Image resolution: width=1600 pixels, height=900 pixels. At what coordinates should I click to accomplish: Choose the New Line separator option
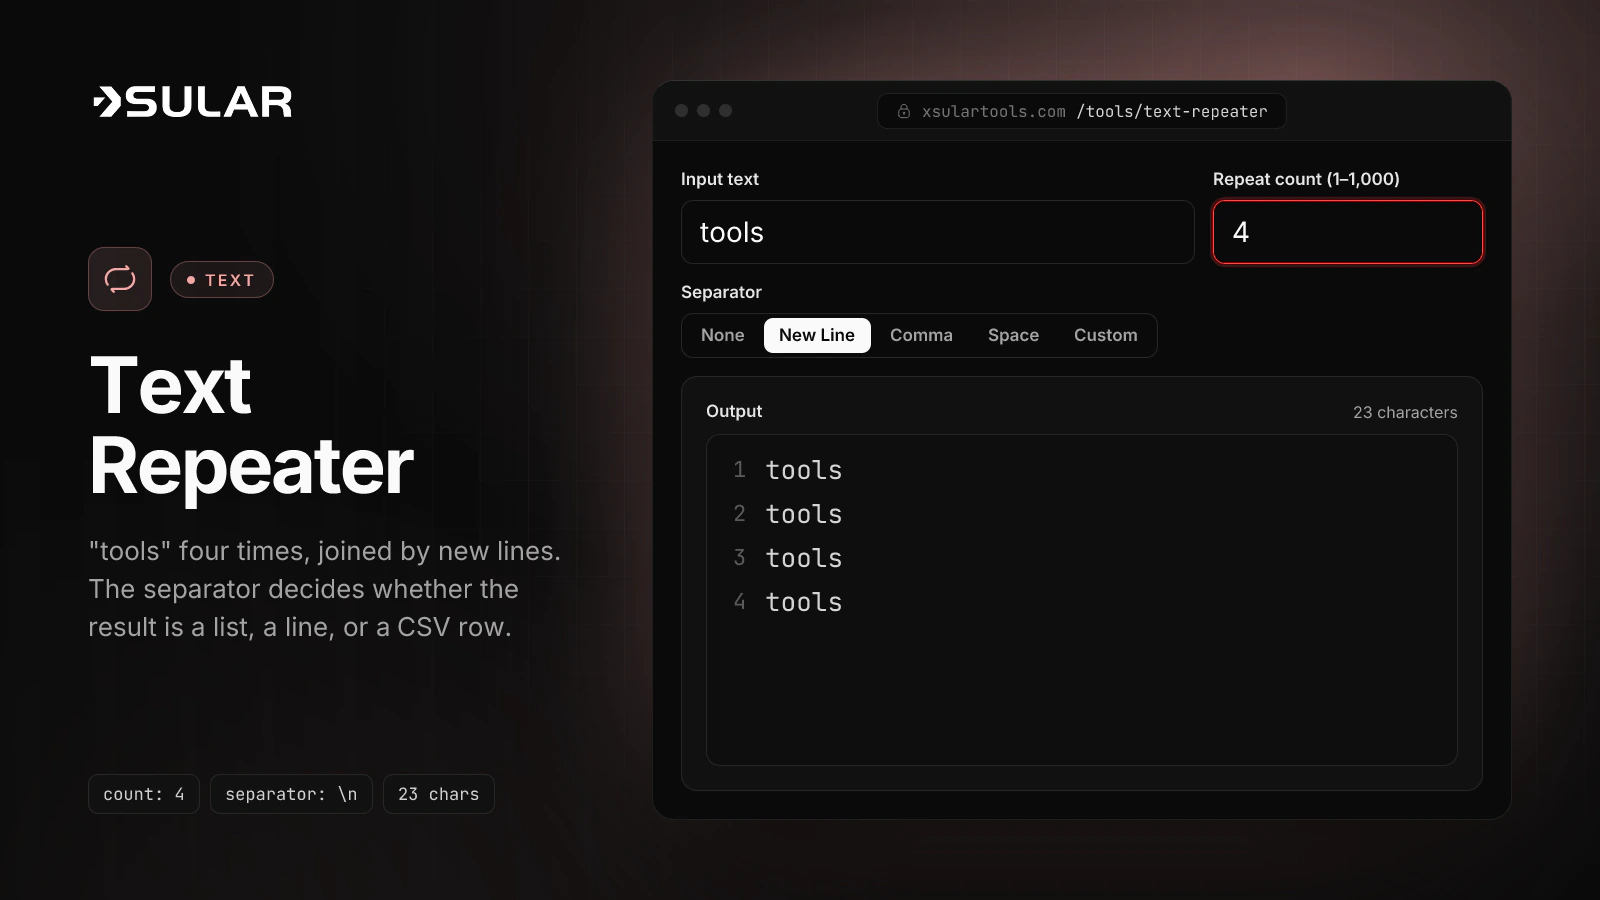[x=817, y=335]
